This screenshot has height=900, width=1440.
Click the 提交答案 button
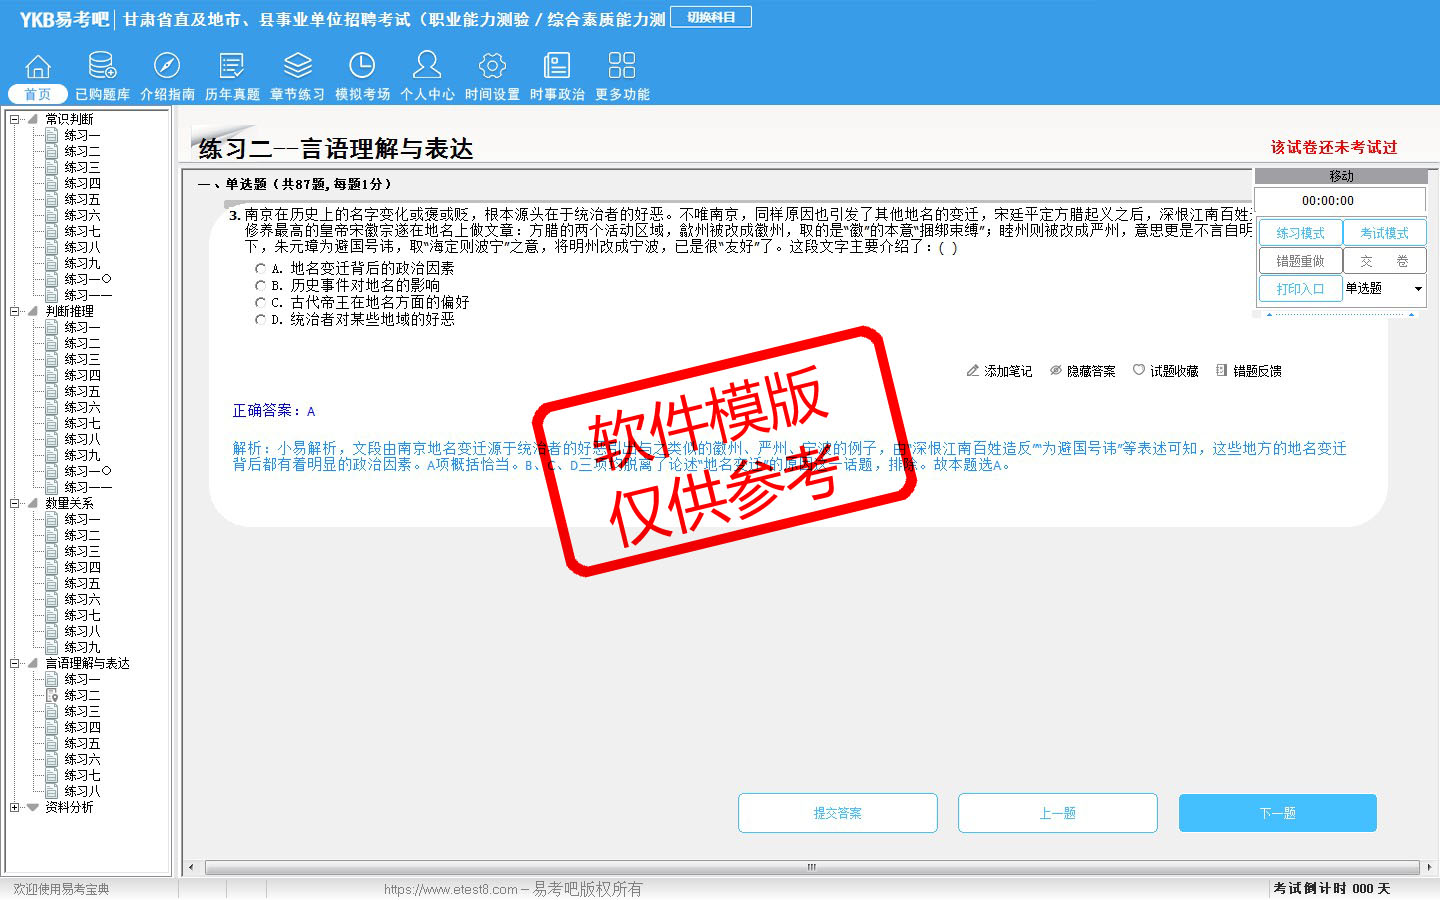(837, 813)
